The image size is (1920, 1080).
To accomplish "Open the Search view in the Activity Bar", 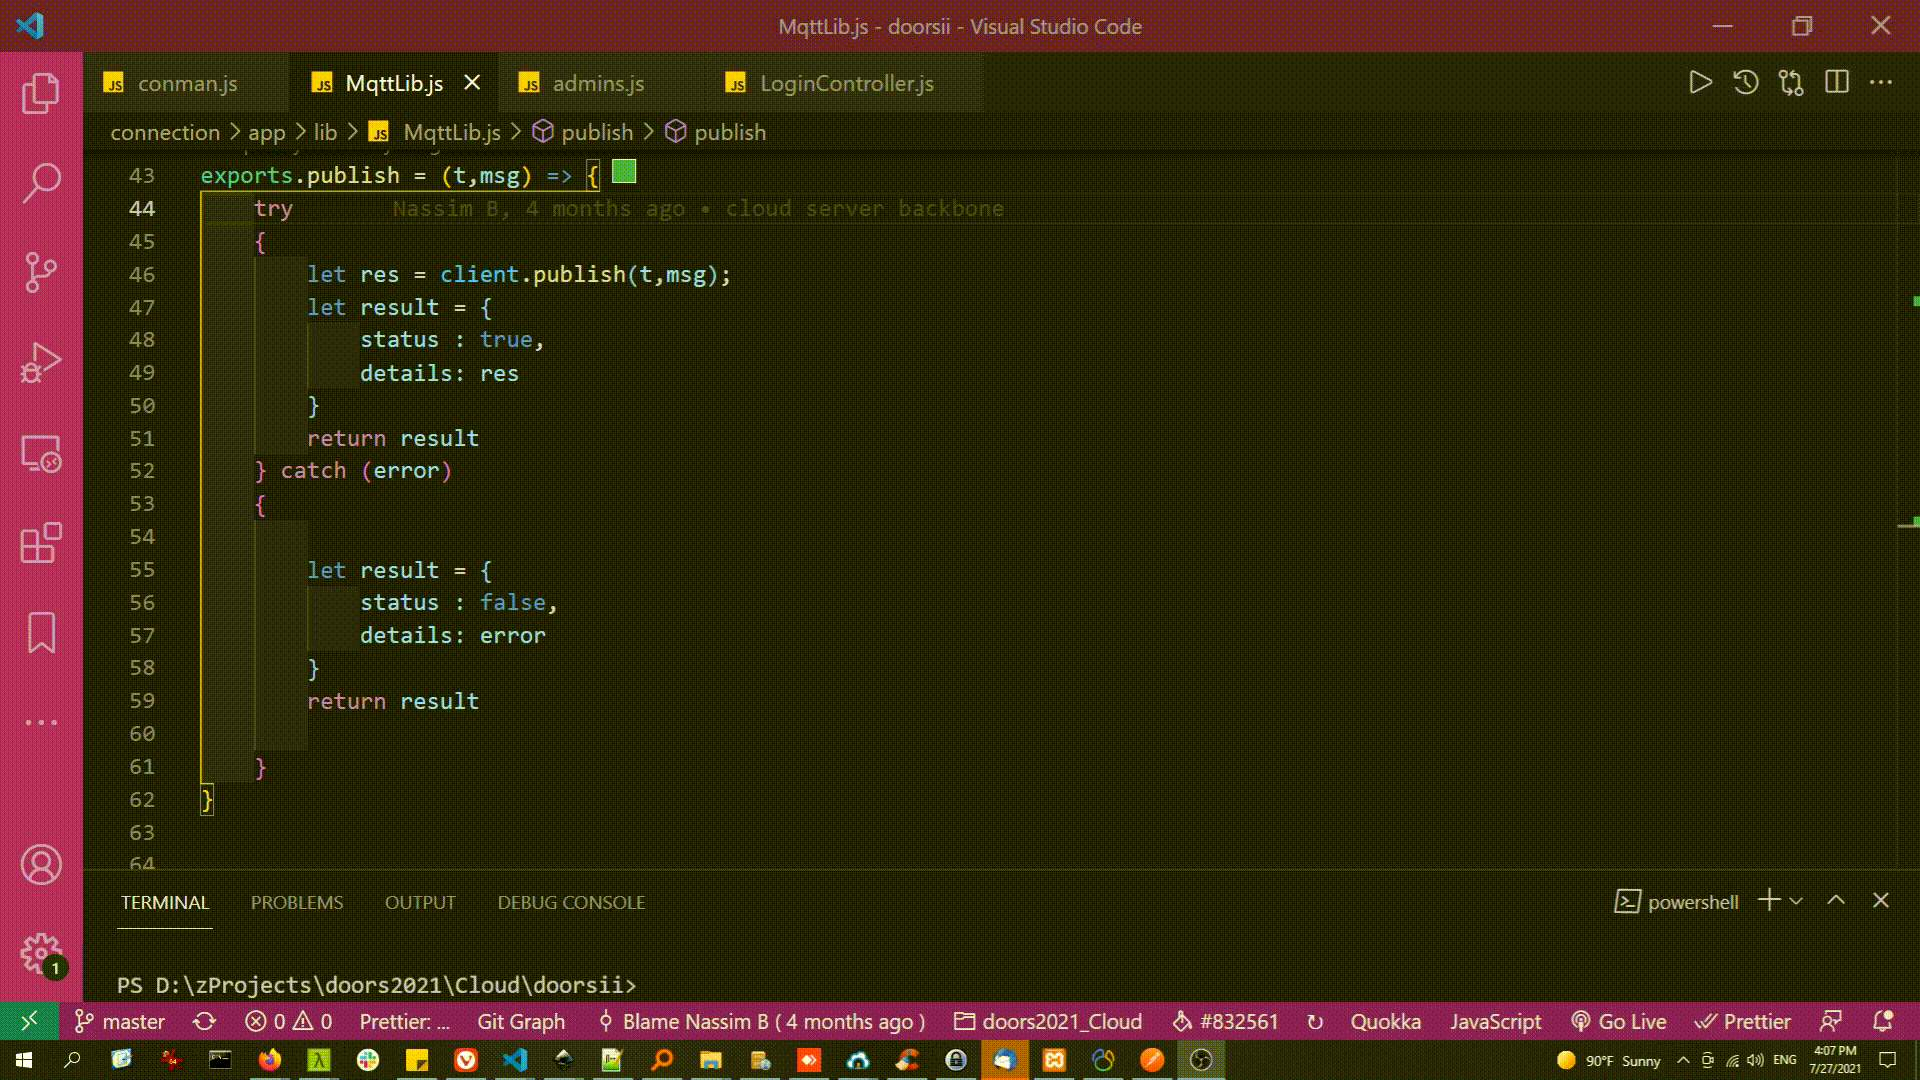I will coord(40,185).
